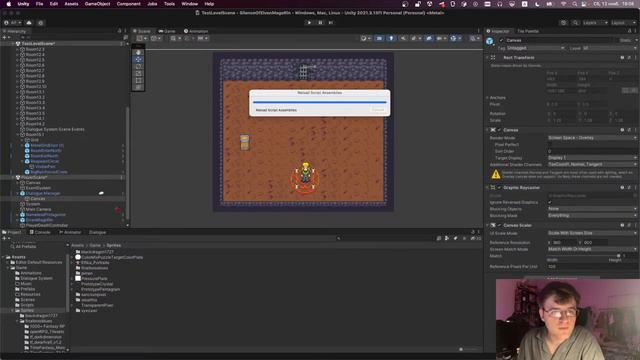The height and width of the screenshot is (360, 640).
Task: Collapse the PlayerScene foldout in Hierarchy
Action: 13,178
